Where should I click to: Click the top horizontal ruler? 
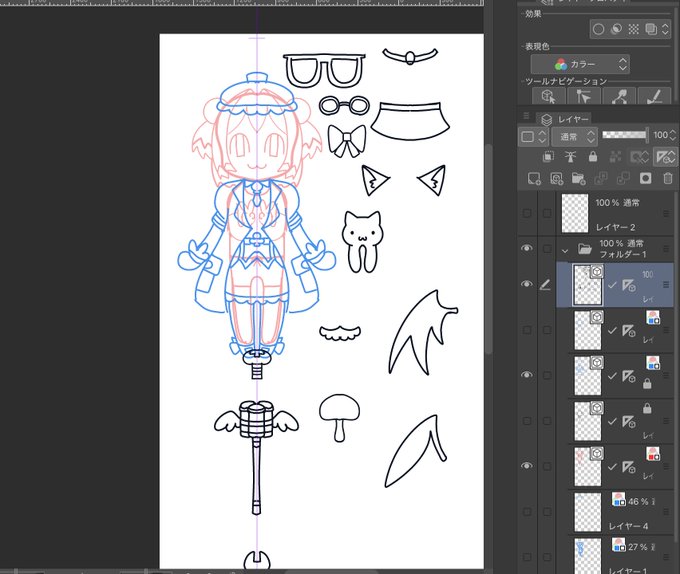coord(242,2)
